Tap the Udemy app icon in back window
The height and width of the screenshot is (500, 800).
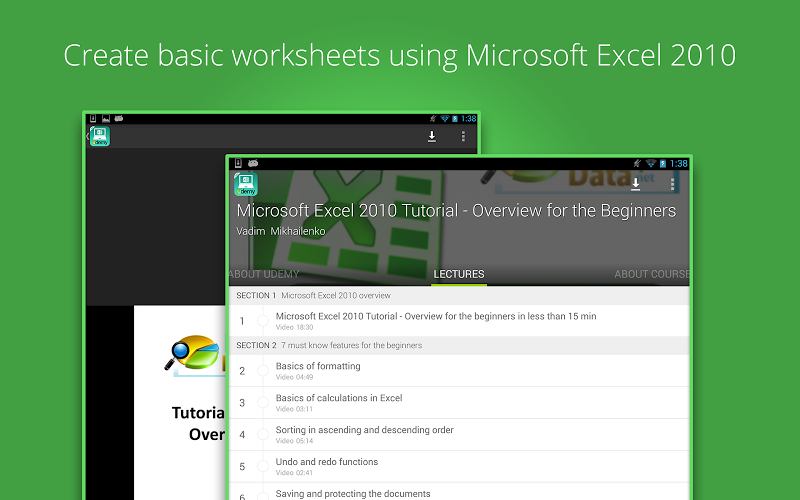tap(100, 136)
